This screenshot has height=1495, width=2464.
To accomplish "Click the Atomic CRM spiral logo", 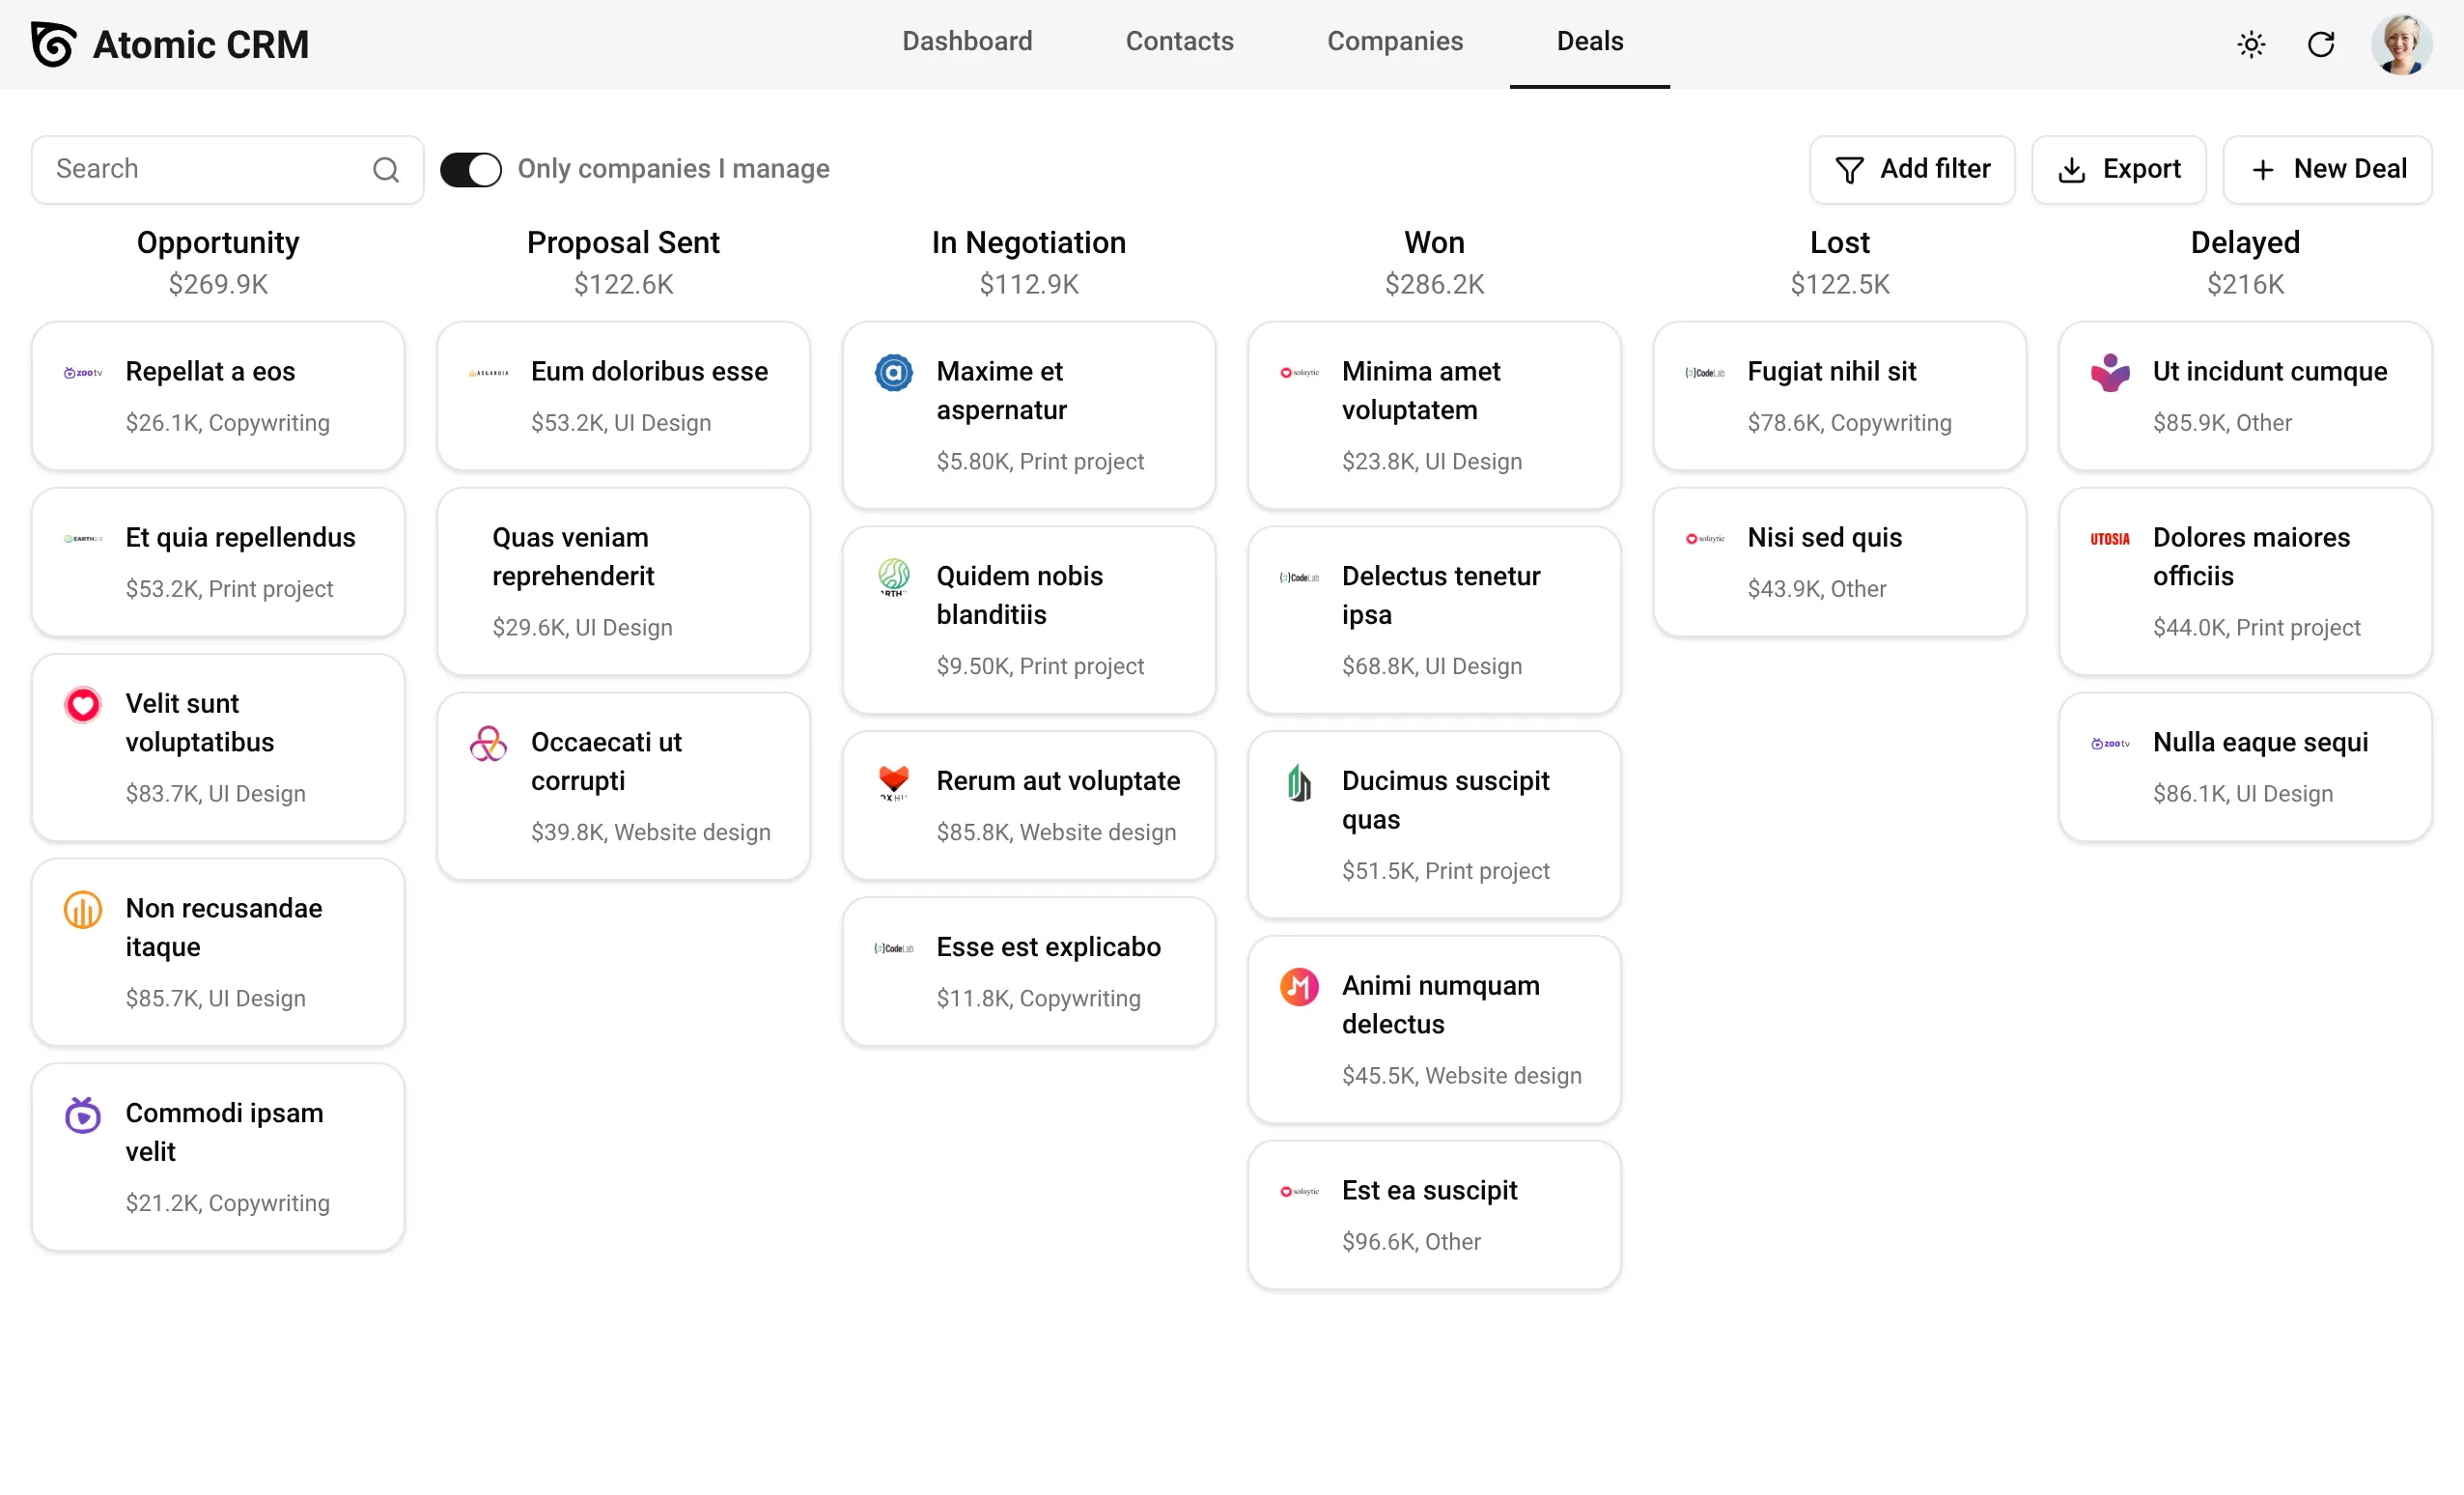I will tap(53, 44).
